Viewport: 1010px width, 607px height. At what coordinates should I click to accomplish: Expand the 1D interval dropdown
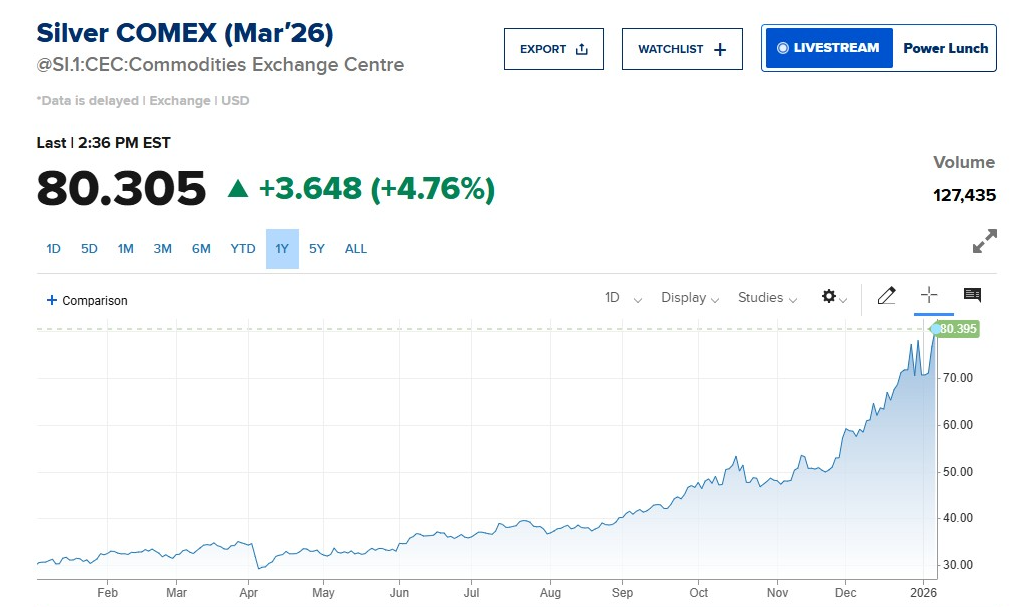pos(623,298)
